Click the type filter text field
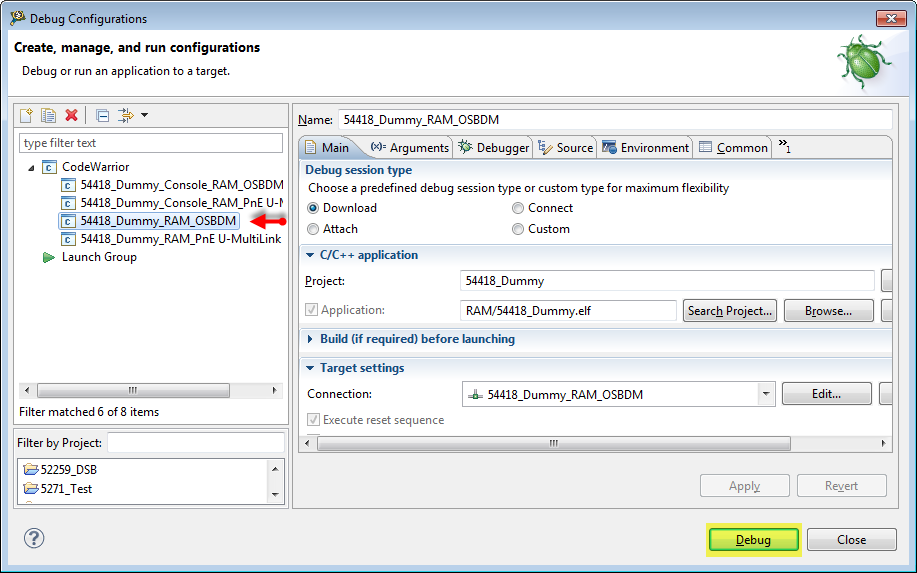The width and height of the screenshot is (917, 573). (x=151, y=143)
